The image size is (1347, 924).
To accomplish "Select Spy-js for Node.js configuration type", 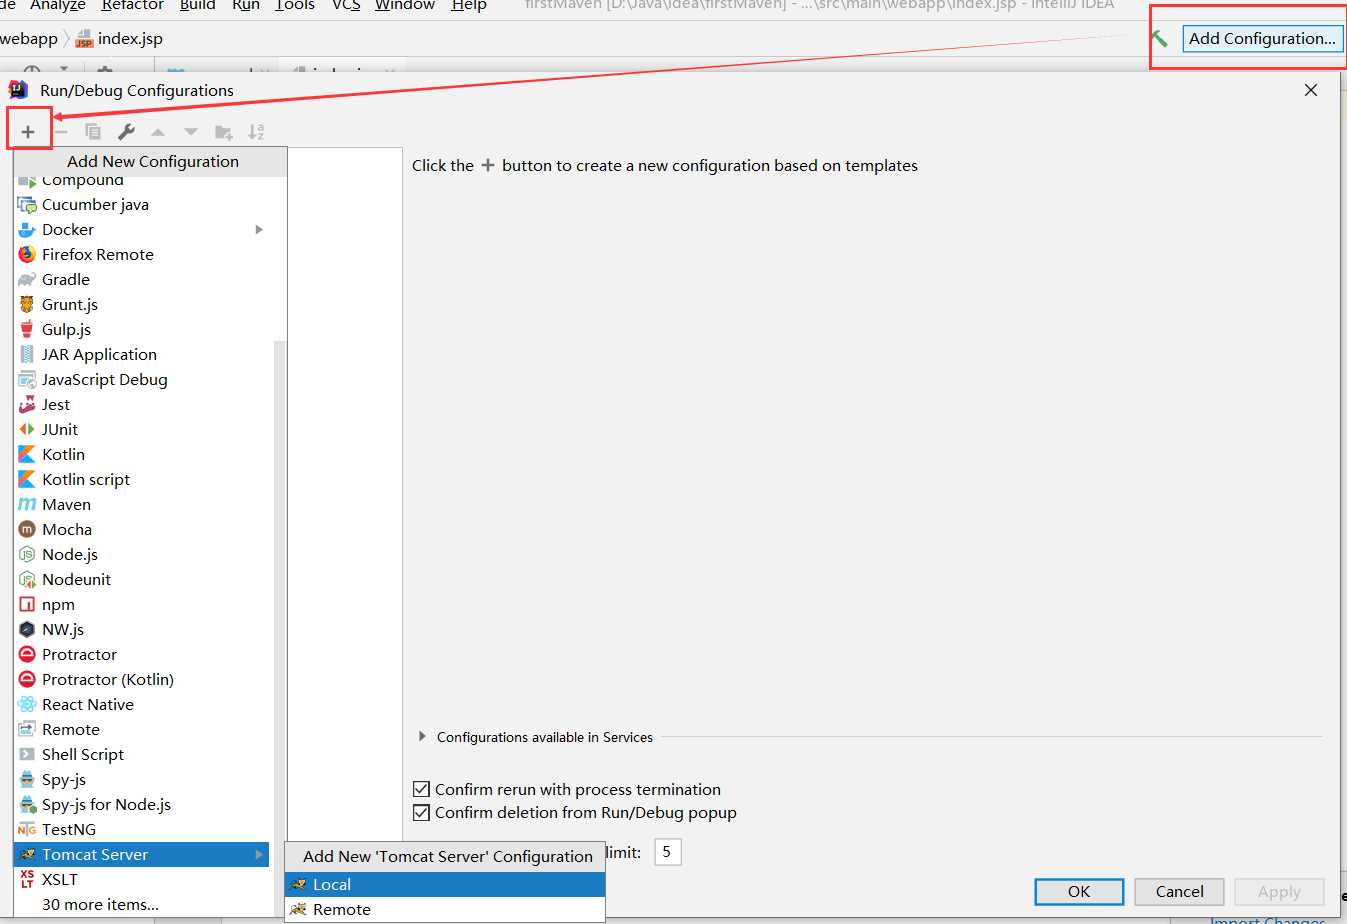I will [141, 804].
